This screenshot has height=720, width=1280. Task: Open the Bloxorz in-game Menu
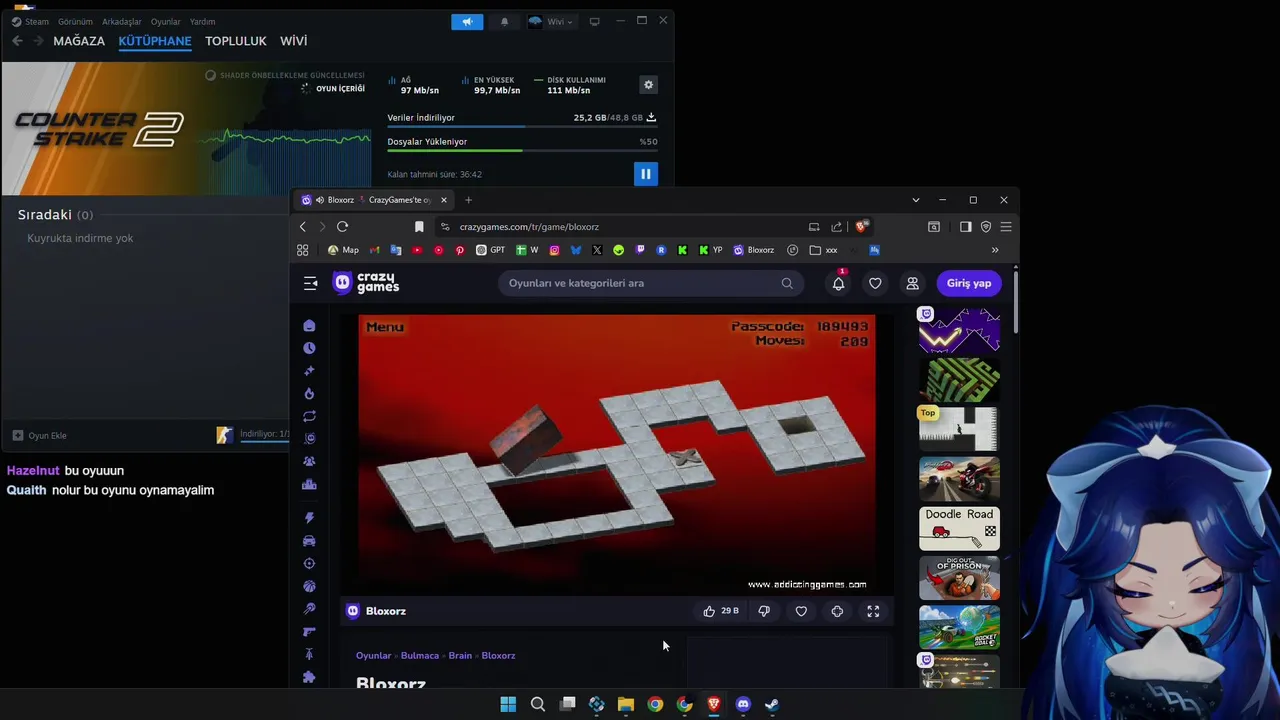point(385,327)
